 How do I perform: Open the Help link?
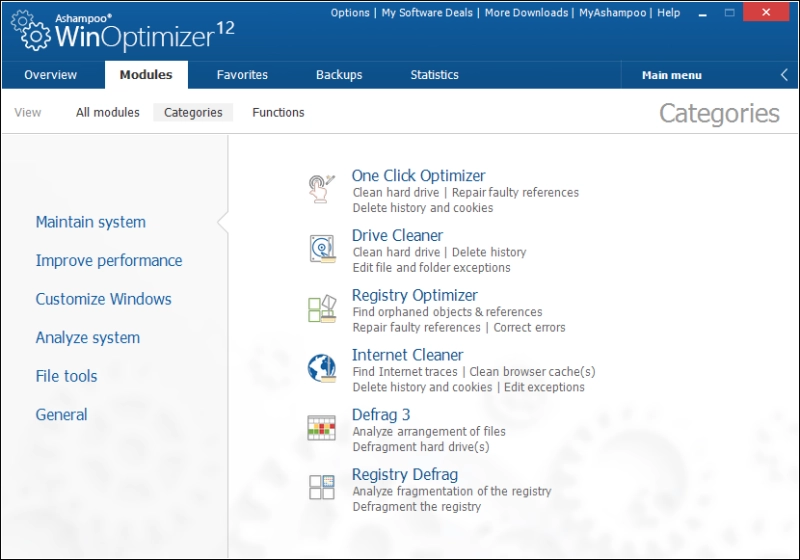pyautogui.click(x=668, y=13)
